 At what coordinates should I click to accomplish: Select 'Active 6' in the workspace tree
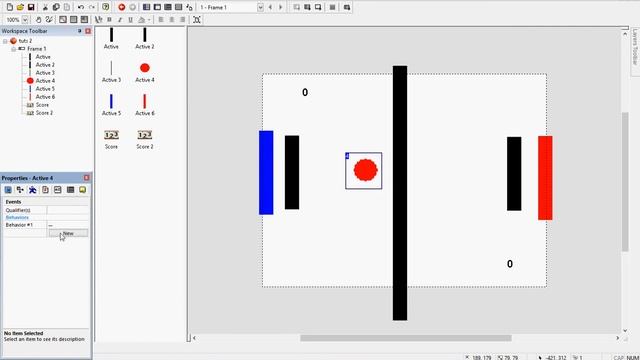pyautogui.click(x=45, y=97)
